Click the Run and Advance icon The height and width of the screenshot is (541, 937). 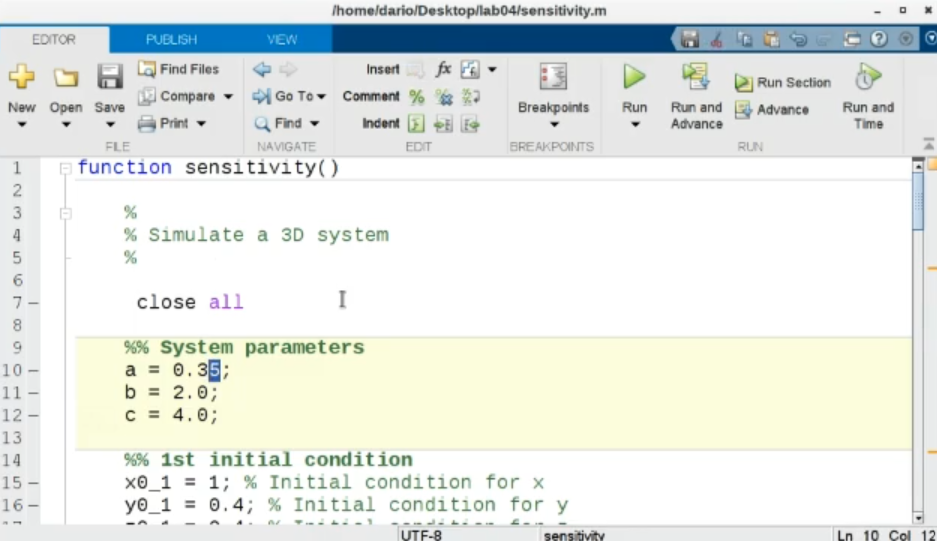coord(696,78)
